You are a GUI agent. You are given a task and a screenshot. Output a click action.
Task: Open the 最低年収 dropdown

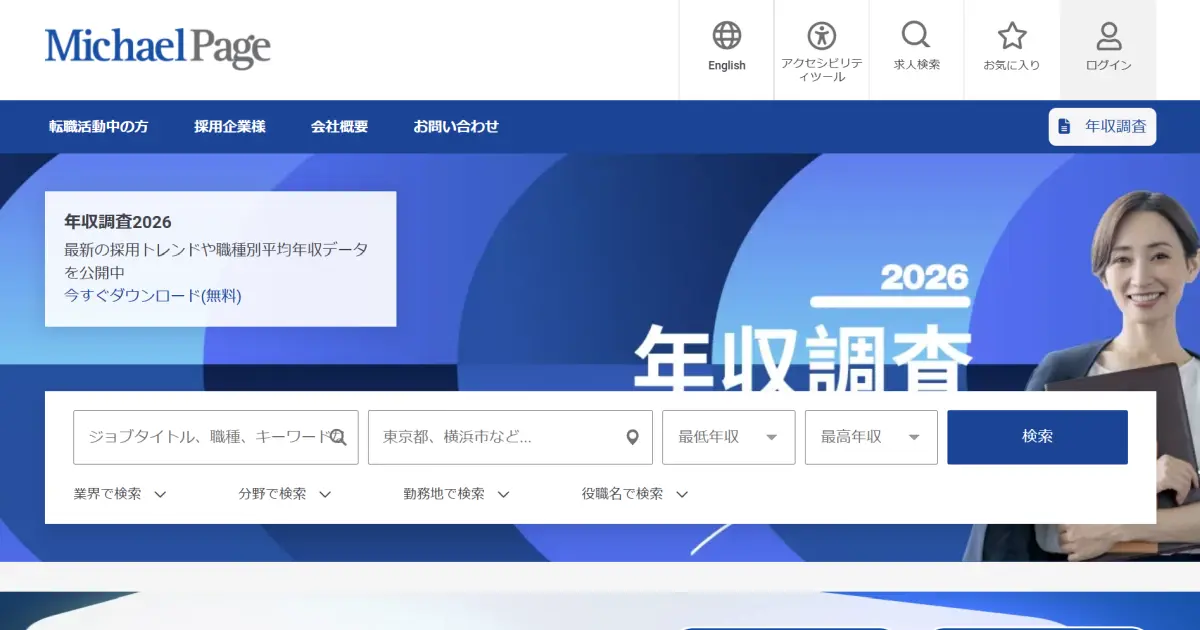[x=728, y=437]
